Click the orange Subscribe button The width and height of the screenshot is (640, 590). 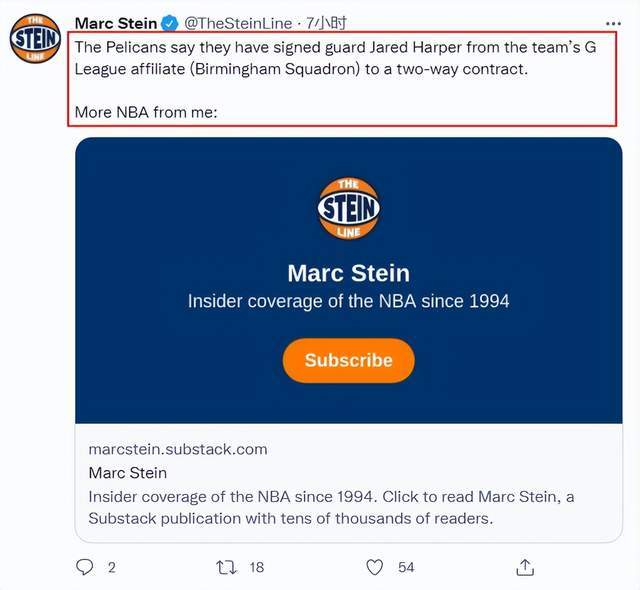(349, 360)
